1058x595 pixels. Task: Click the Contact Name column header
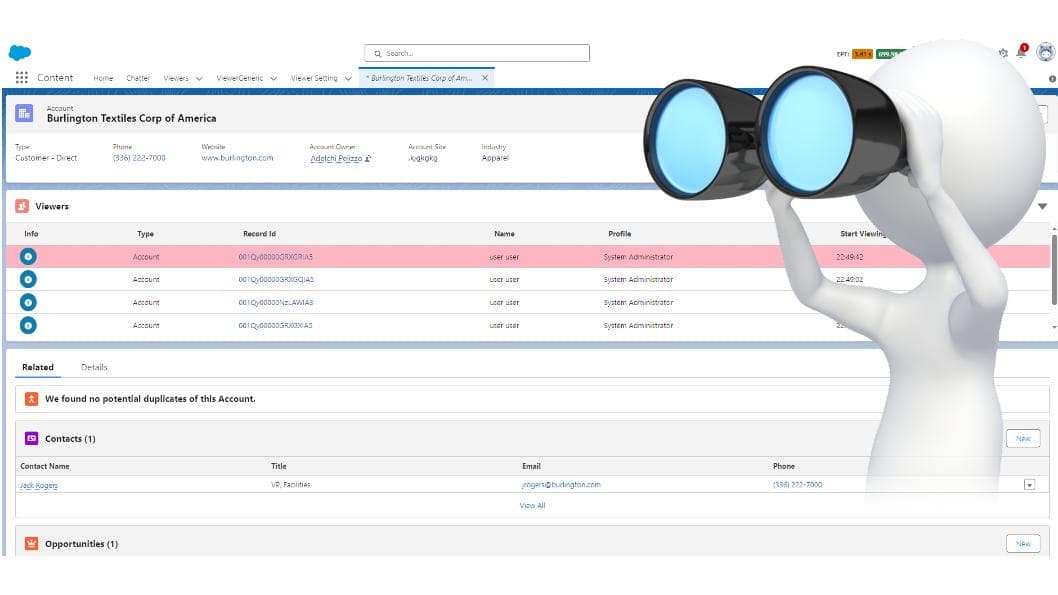pos(45,466)
